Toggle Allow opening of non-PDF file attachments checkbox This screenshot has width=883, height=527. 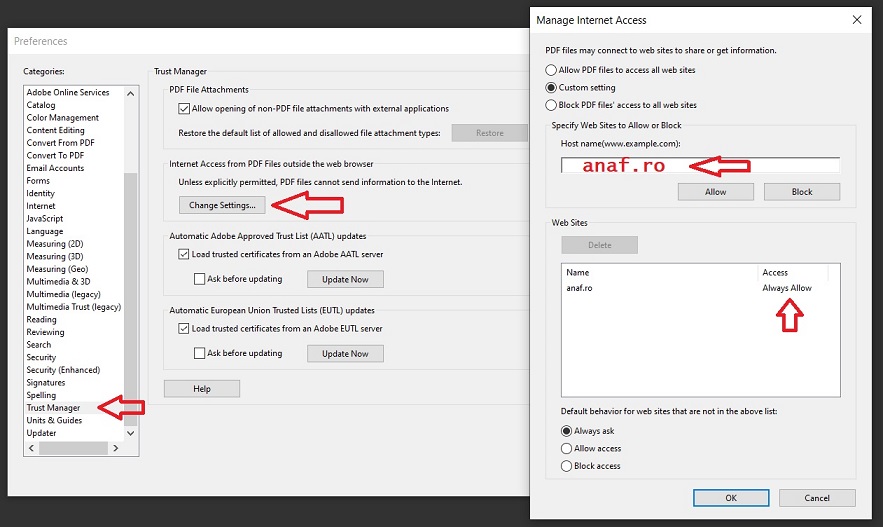coord(184,109)
